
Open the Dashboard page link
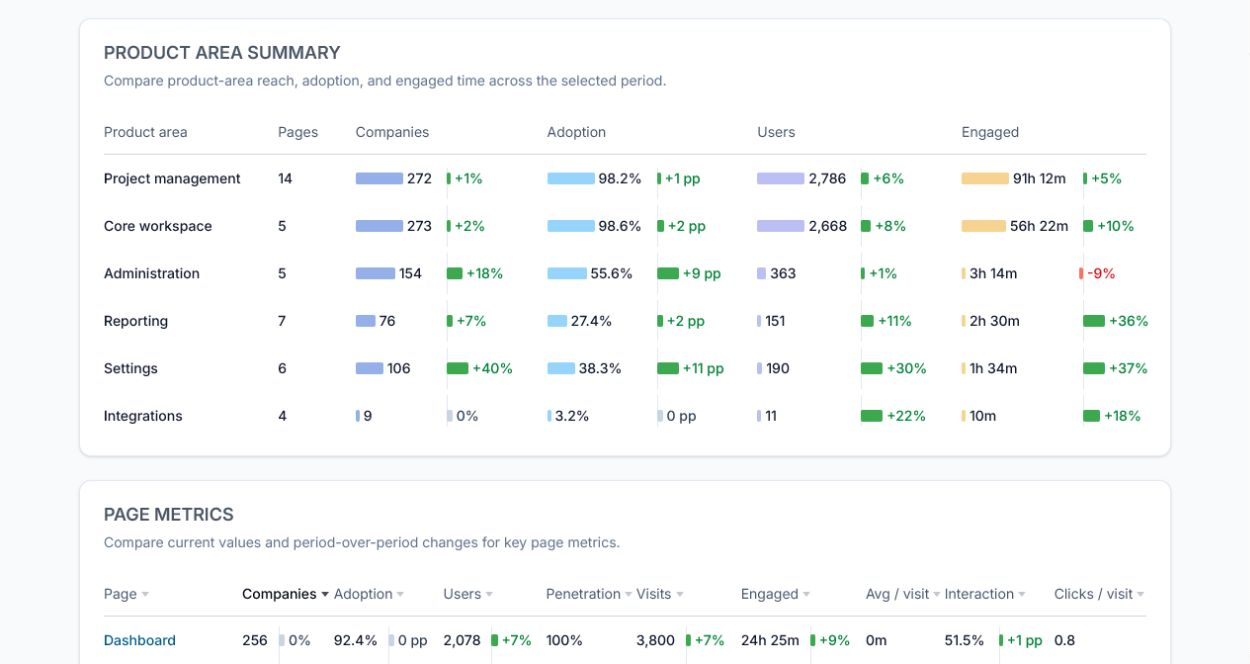click(x=140, y=640)
